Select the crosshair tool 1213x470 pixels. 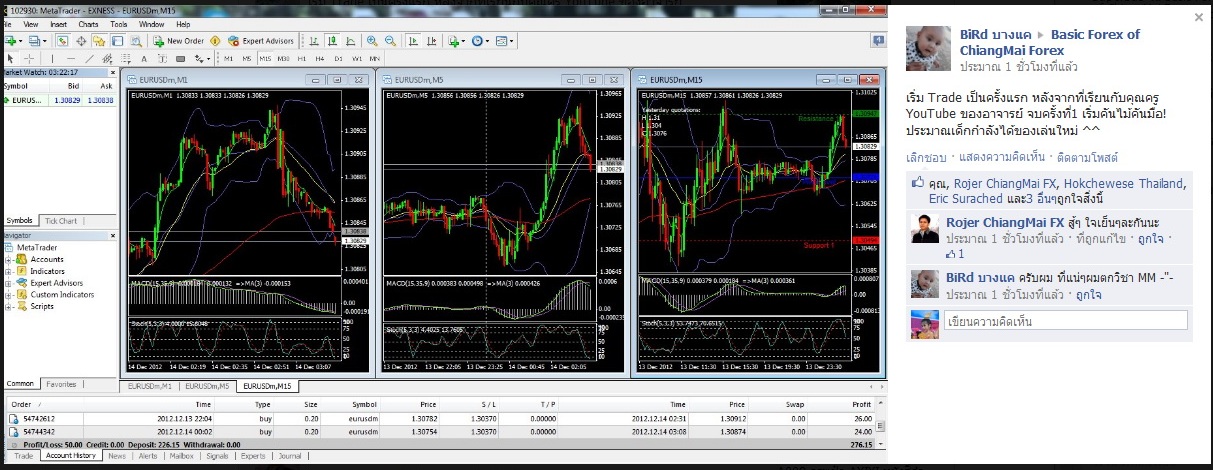29,59
